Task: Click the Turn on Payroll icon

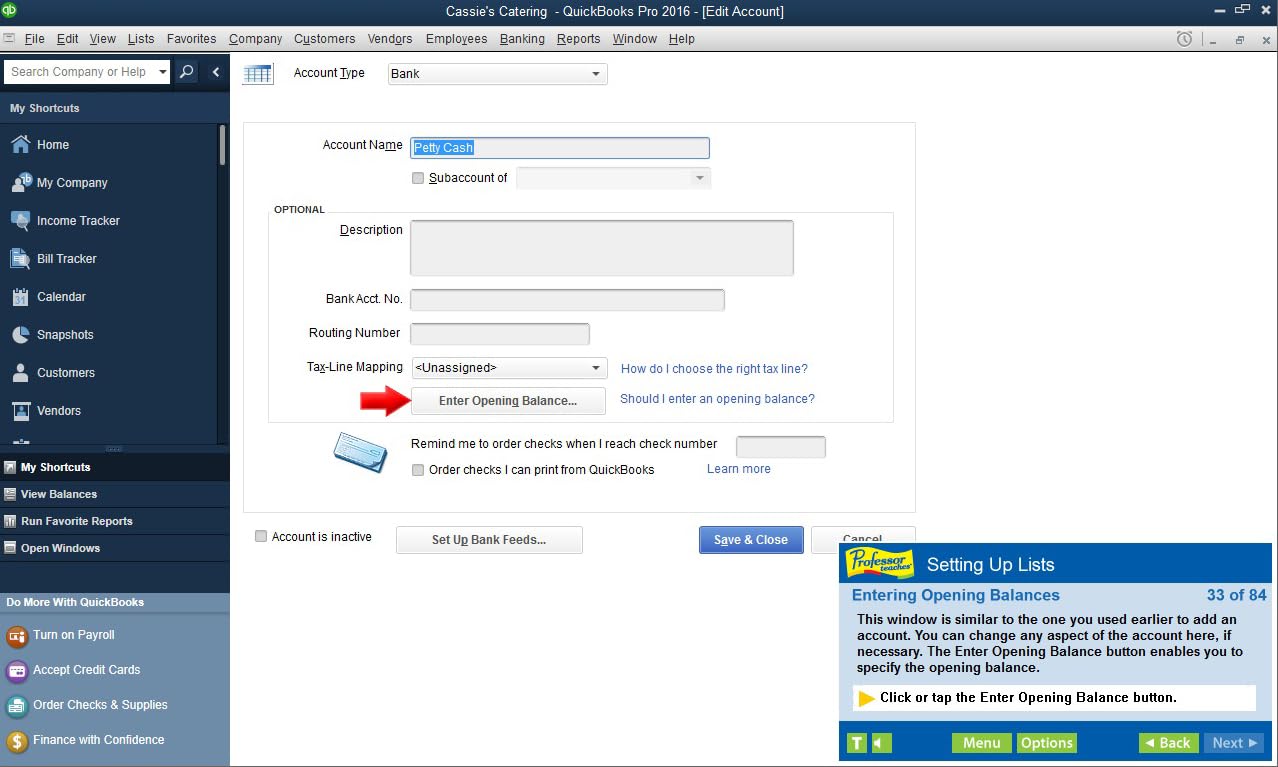Action: tap(17, 636)
